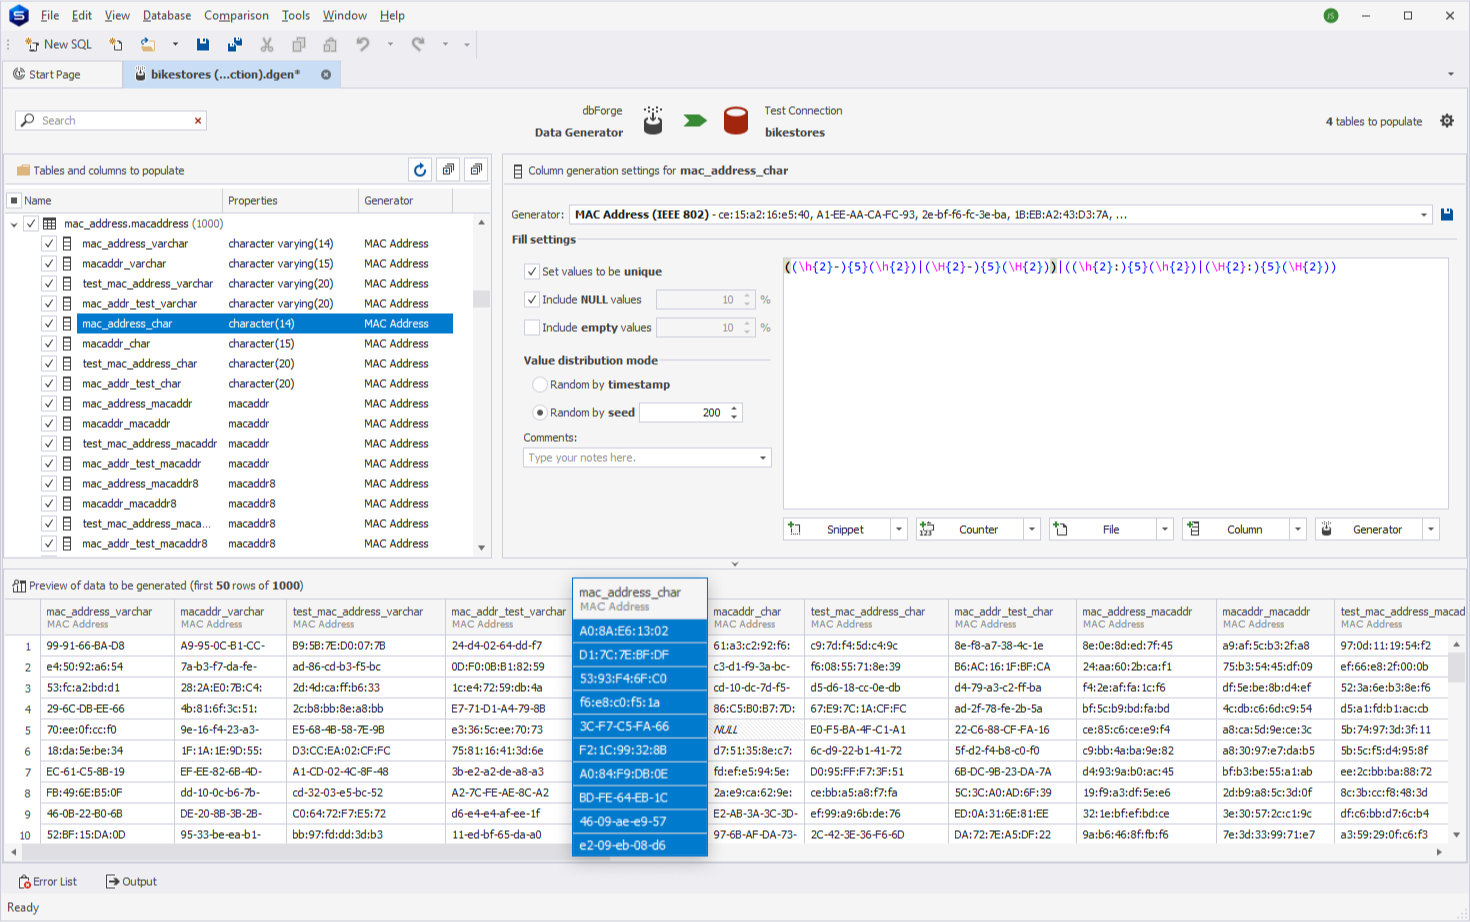Open the Error List panel
1470x922 pixels.
[48, 881]
